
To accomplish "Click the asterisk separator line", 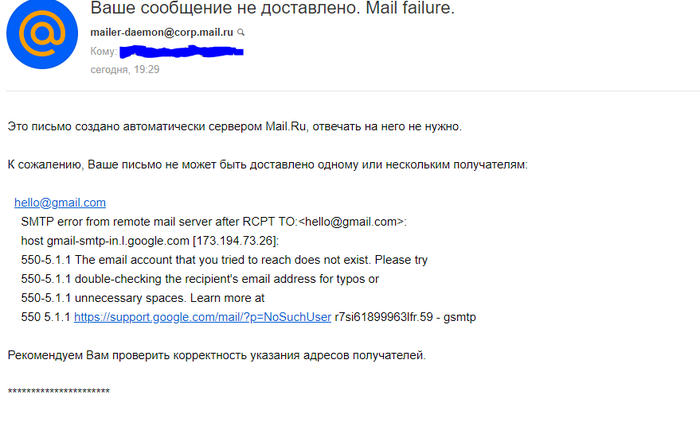I will 58,391.
